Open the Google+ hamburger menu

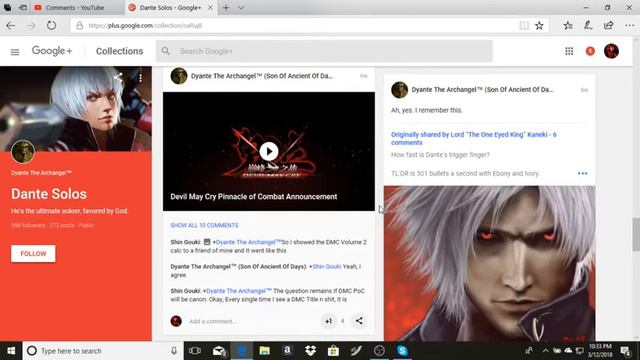pos(15,52)
